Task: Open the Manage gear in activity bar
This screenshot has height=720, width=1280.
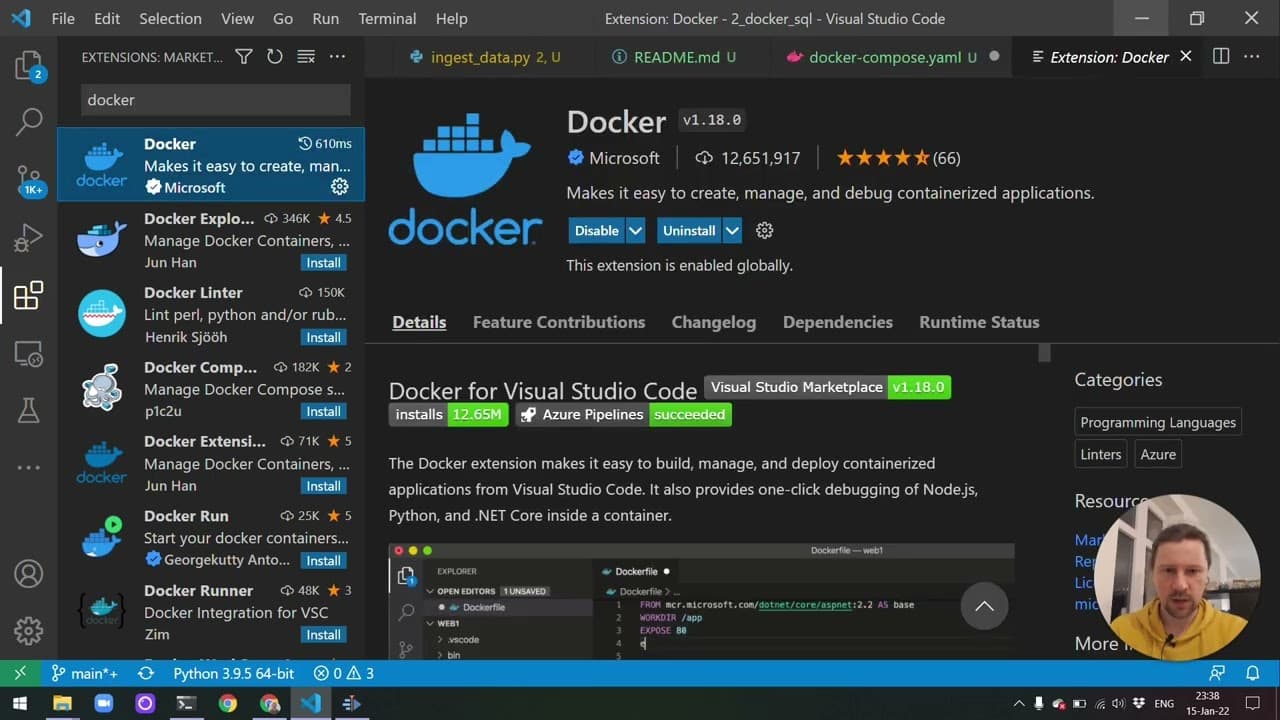Action: (x=28, y=631)
